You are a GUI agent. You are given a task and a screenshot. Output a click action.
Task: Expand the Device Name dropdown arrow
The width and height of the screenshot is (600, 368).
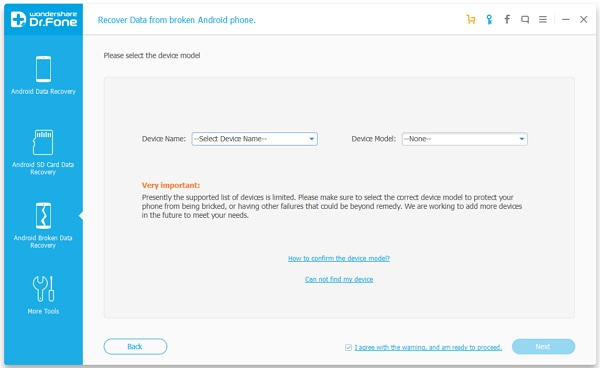(x=311, y=139)
